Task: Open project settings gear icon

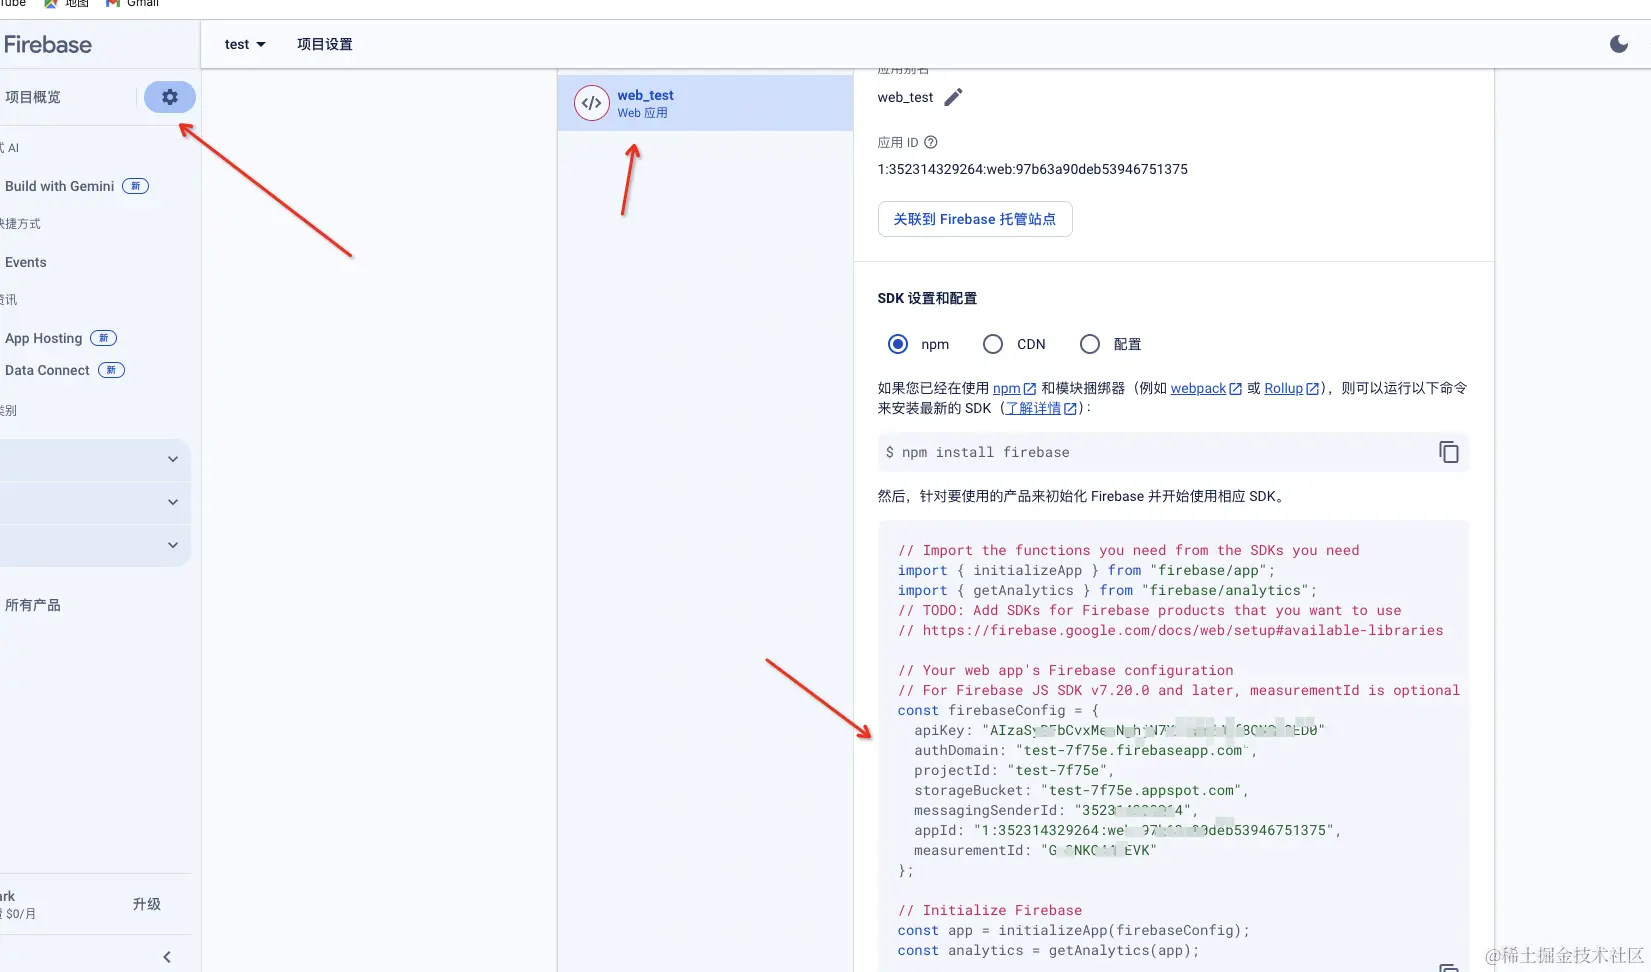Action: (x=170, y=97)
